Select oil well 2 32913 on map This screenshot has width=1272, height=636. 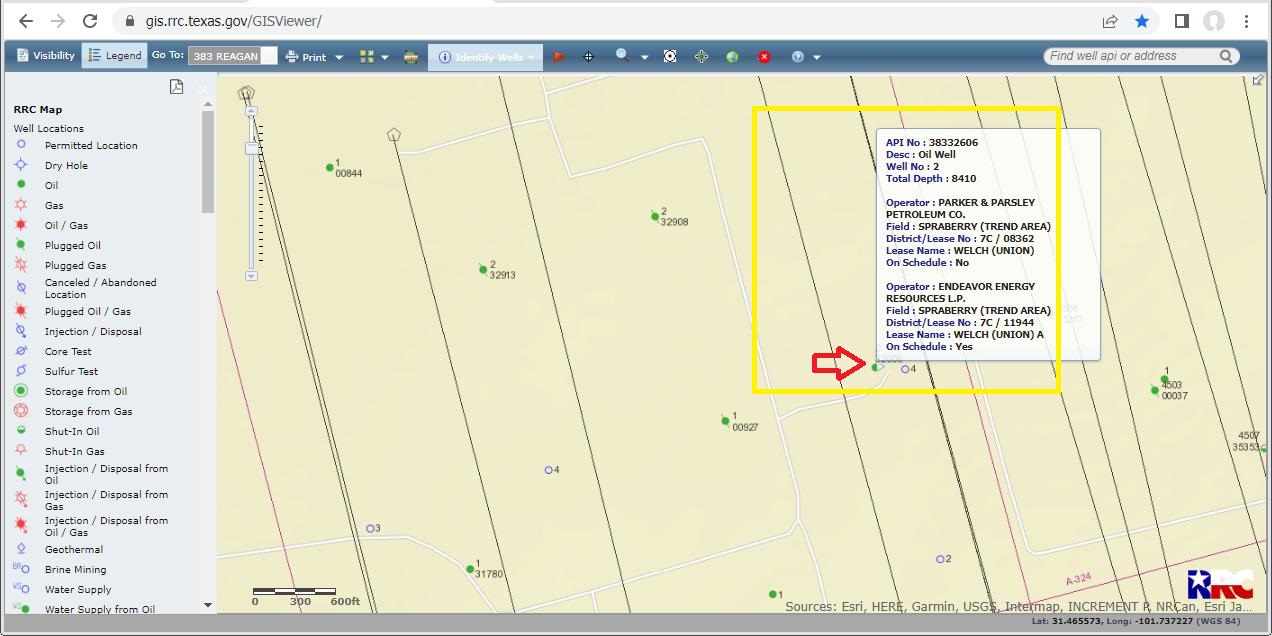(x=483, y=269)
